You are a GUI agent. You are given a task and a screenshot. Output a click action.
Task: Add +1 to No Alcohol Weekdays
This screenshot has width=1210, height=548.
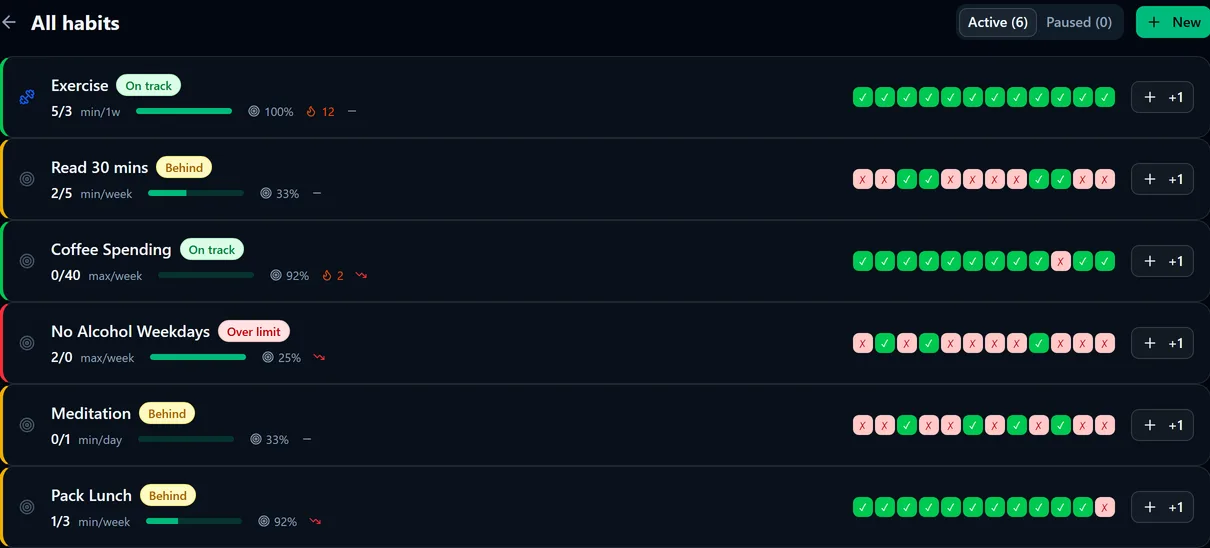(1162, 343)
